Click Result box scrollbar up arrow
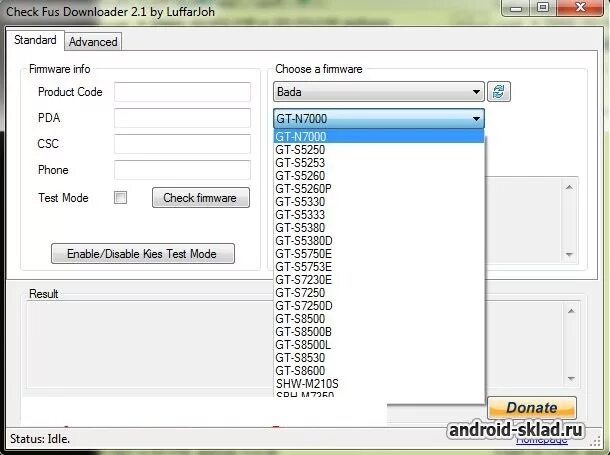 [x=571, y=311]
